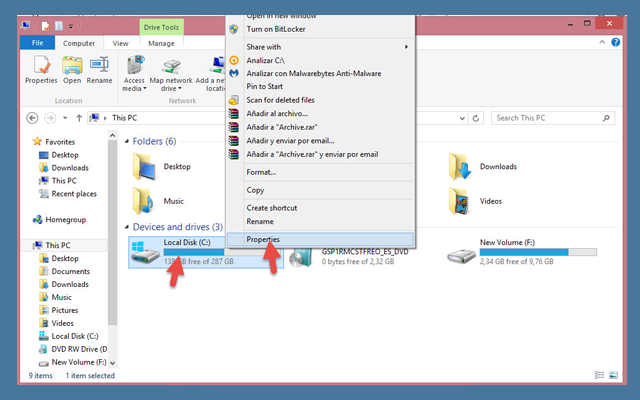Image resolution: width=640 pixels, height=400 pixels.
Task: Select Local Disk (C:) in sidebar tree
Action: point(74,336)
